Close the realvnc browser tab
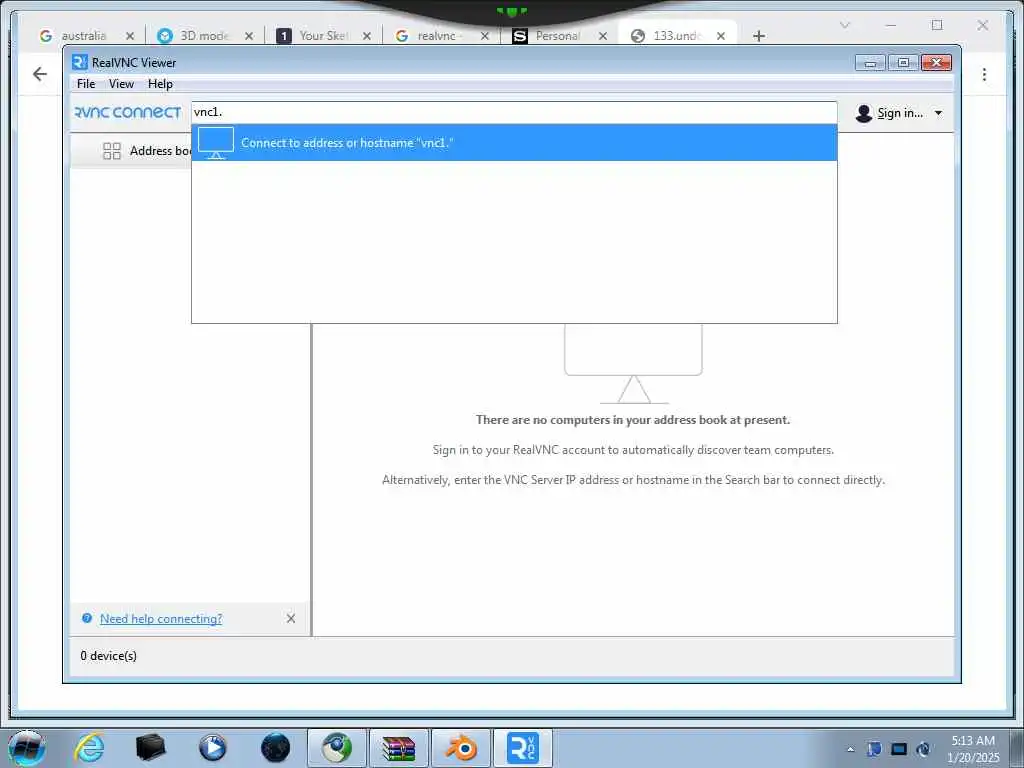The image size is (1024, 768). 485,36
